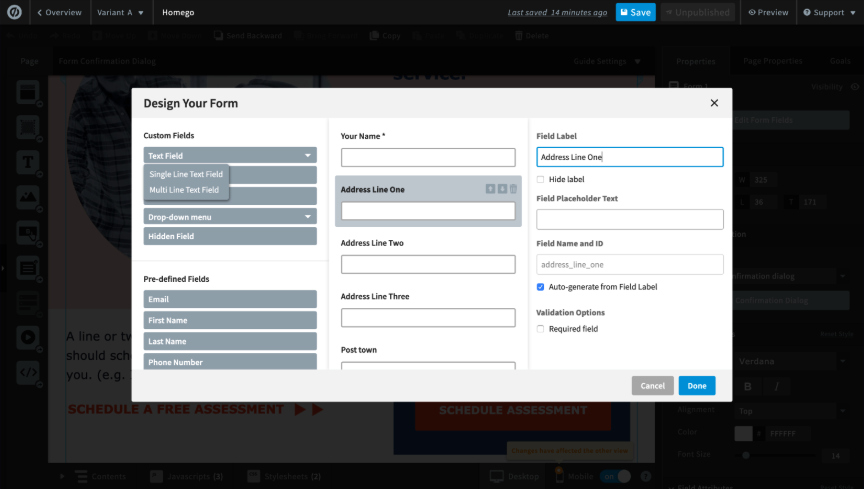The image size is (864, 489).
Task: Switch to the Properties tab
Action: point(695,61)
